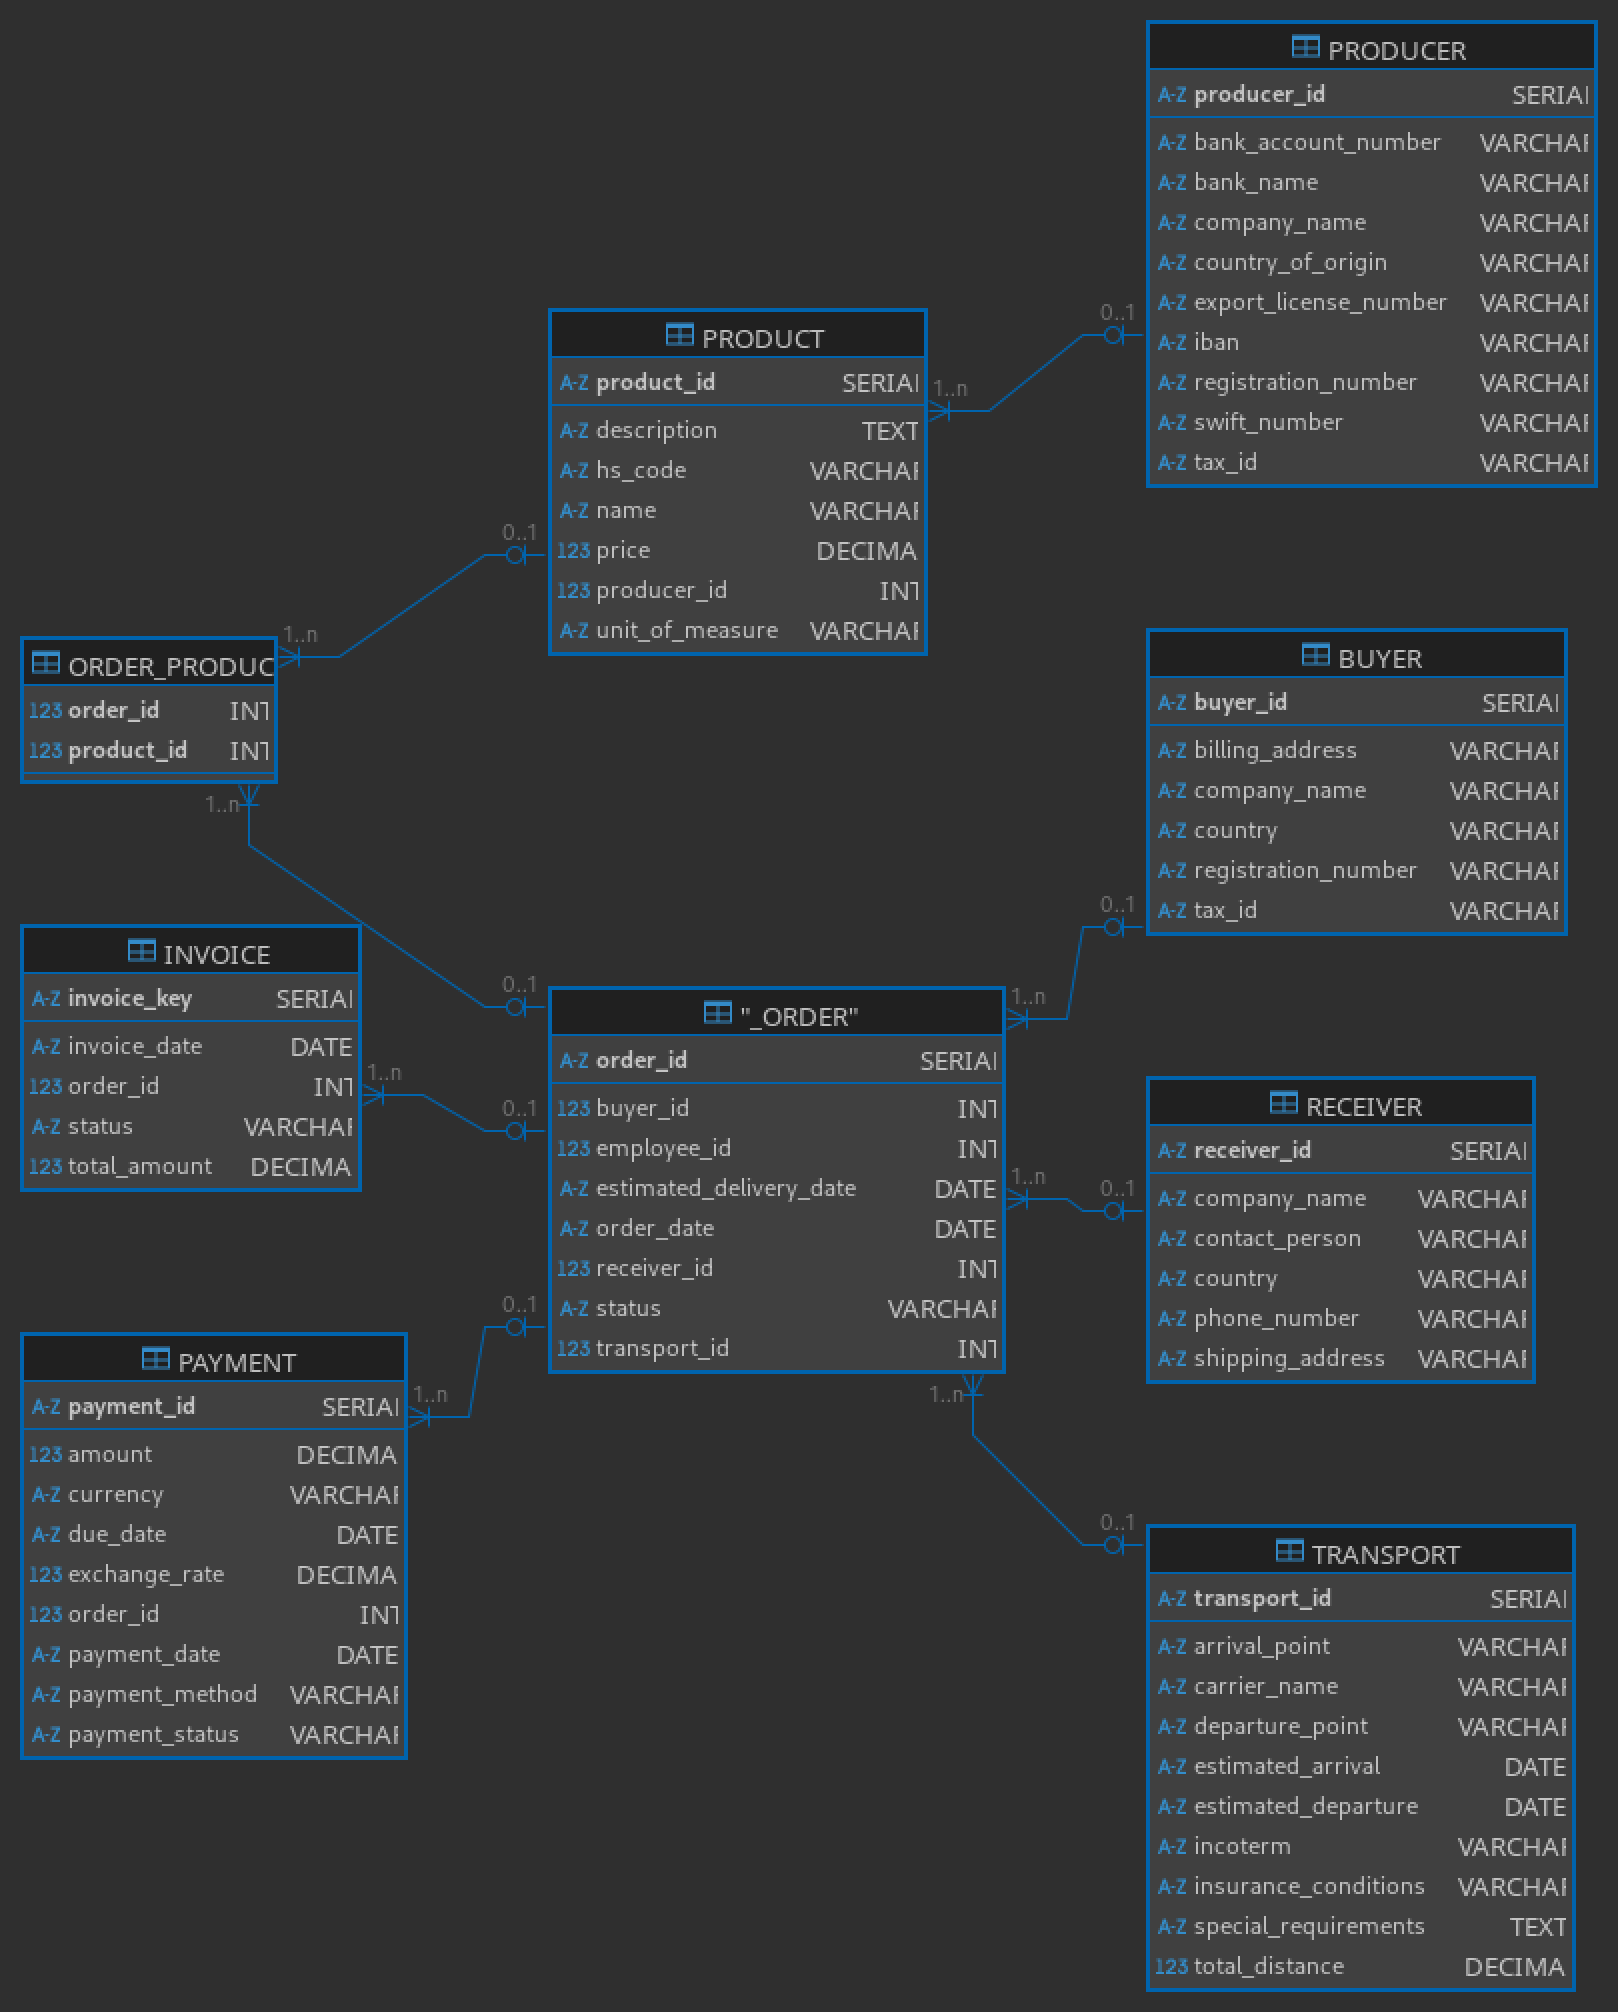
Task: Click the RECEIVER table icon
Action: (x=1283, y=1103)
